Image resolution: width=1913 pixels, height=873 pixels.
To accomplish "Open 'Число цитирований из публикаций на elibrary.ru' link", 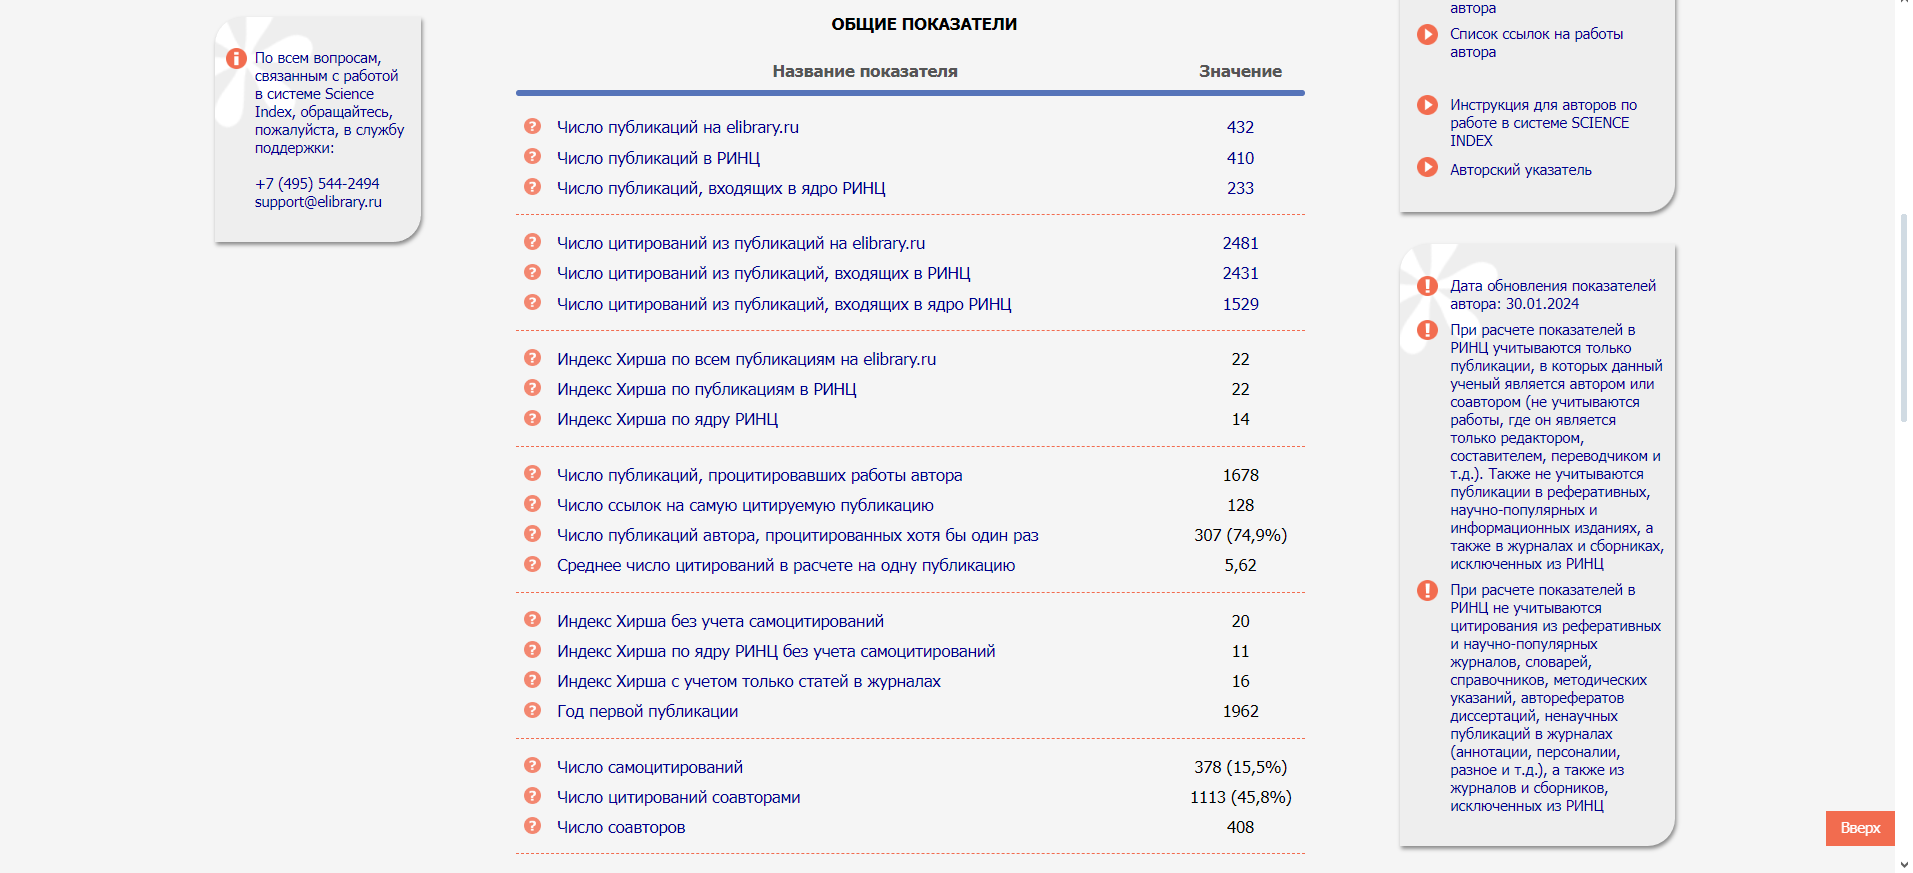I will [741, 243].
